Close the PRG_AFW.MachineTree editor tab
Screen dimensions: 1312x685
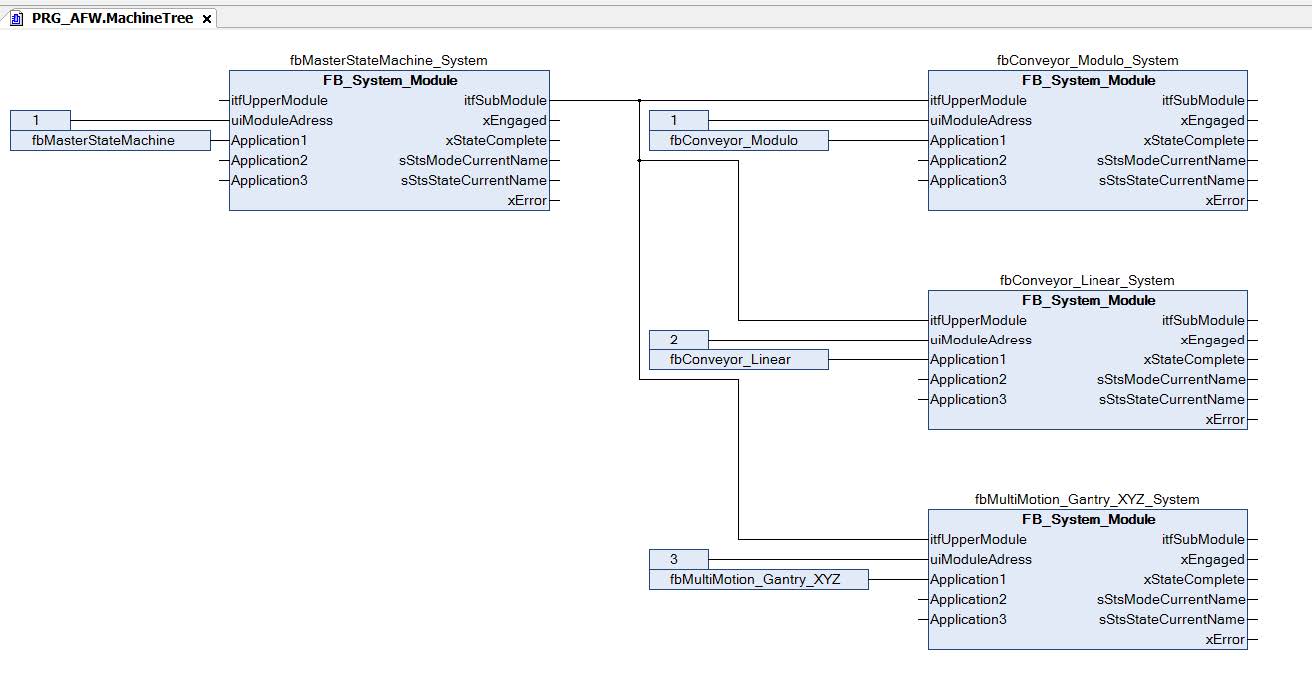pyautogui.click(x=207, y=19)
